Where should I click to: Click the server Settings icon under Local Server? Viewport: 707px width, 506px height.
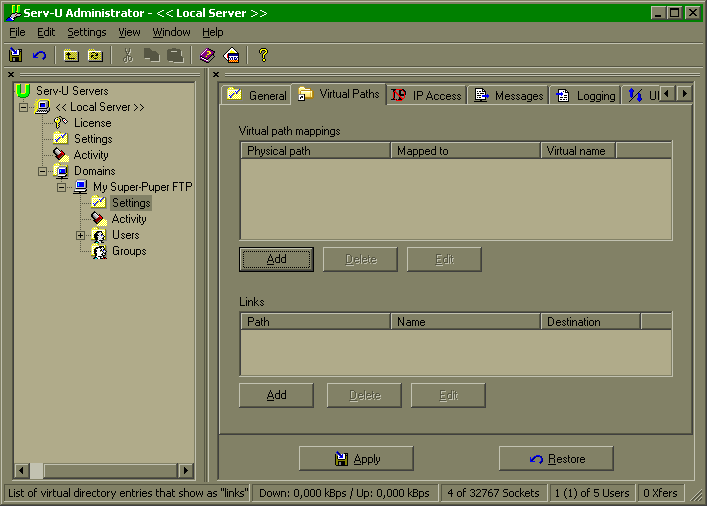[x=61, y=138]
